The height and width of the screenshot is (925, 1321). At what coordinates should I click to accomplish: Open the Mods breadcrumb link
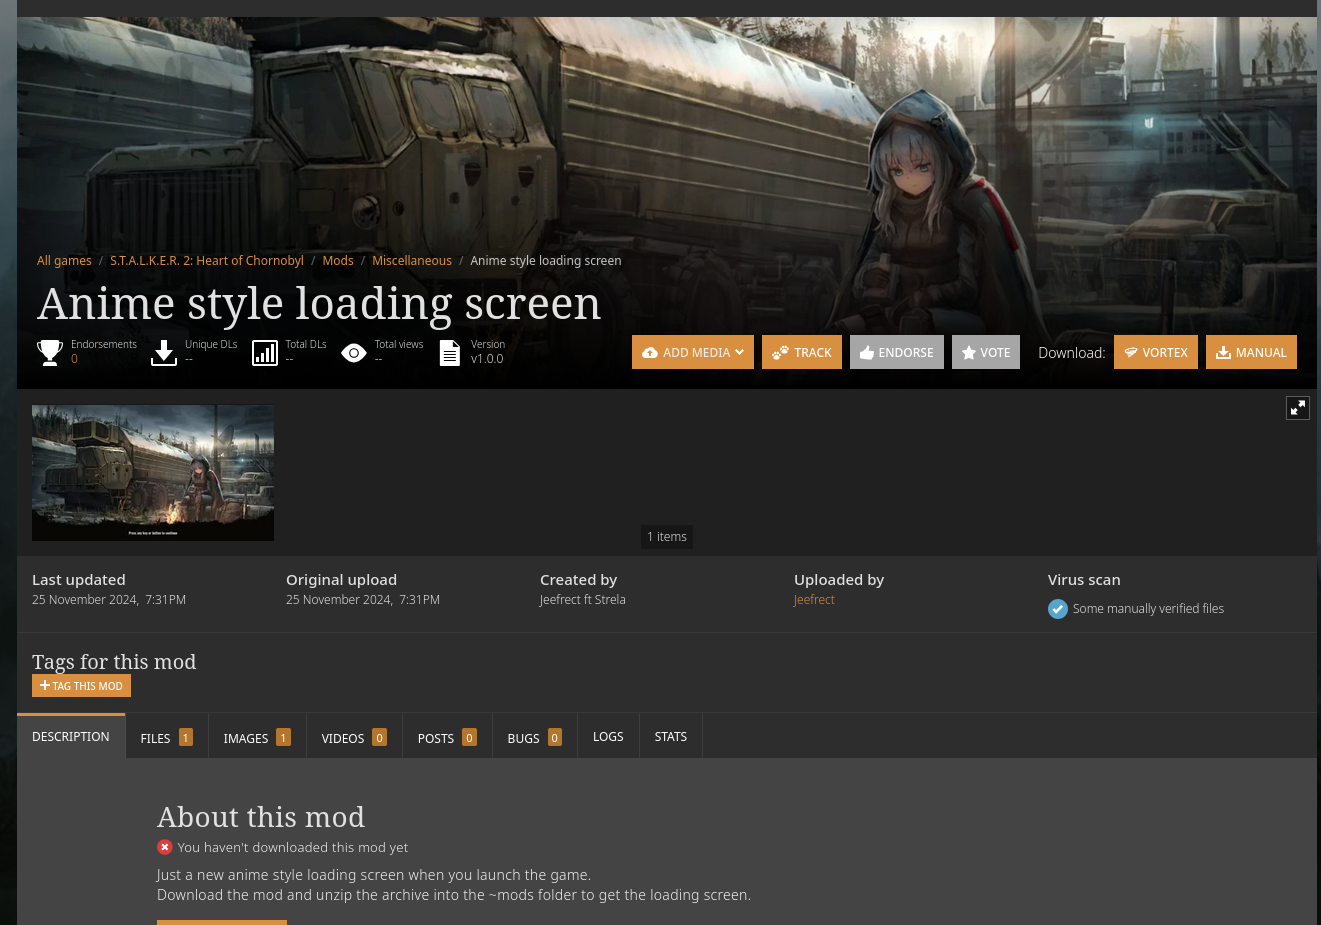pos(338,261)
